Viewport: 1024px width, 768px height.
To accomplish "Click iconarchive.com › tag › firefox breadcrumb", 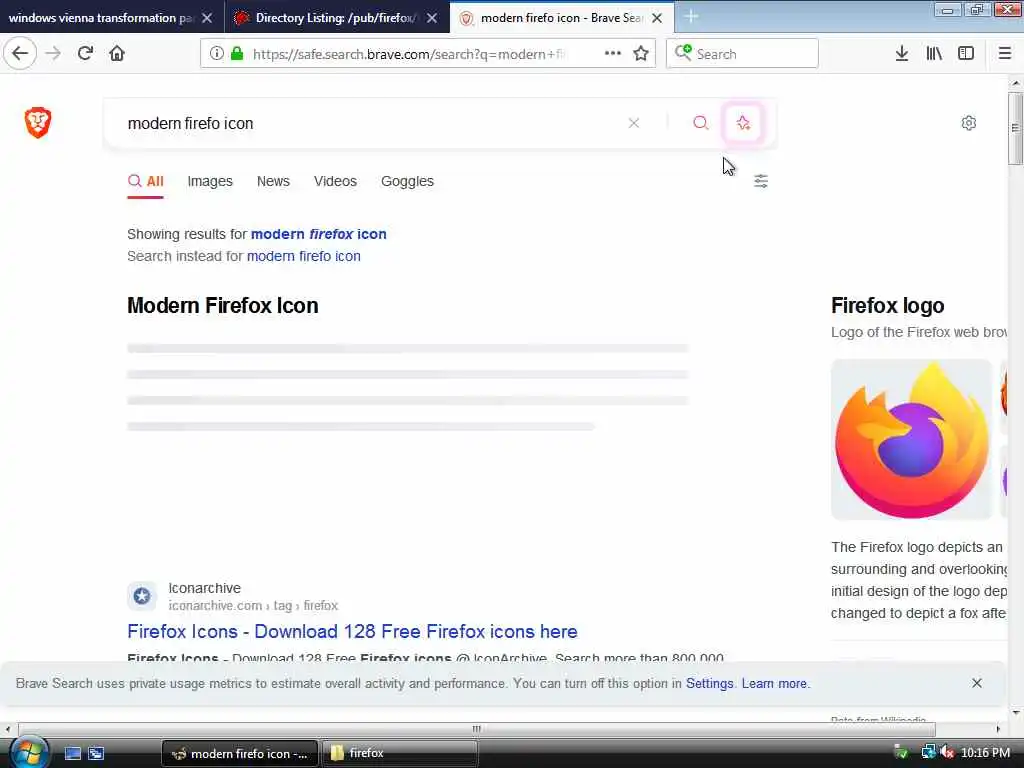I will tap(253, 605).
